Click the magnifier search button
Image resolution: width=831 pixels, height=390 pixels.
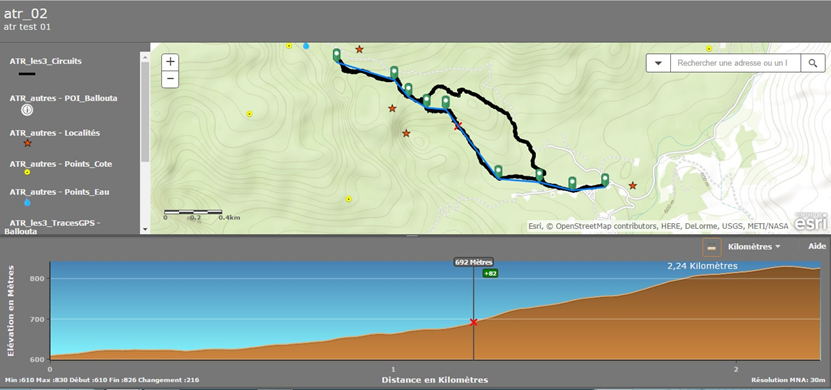(x=812, y=63)
